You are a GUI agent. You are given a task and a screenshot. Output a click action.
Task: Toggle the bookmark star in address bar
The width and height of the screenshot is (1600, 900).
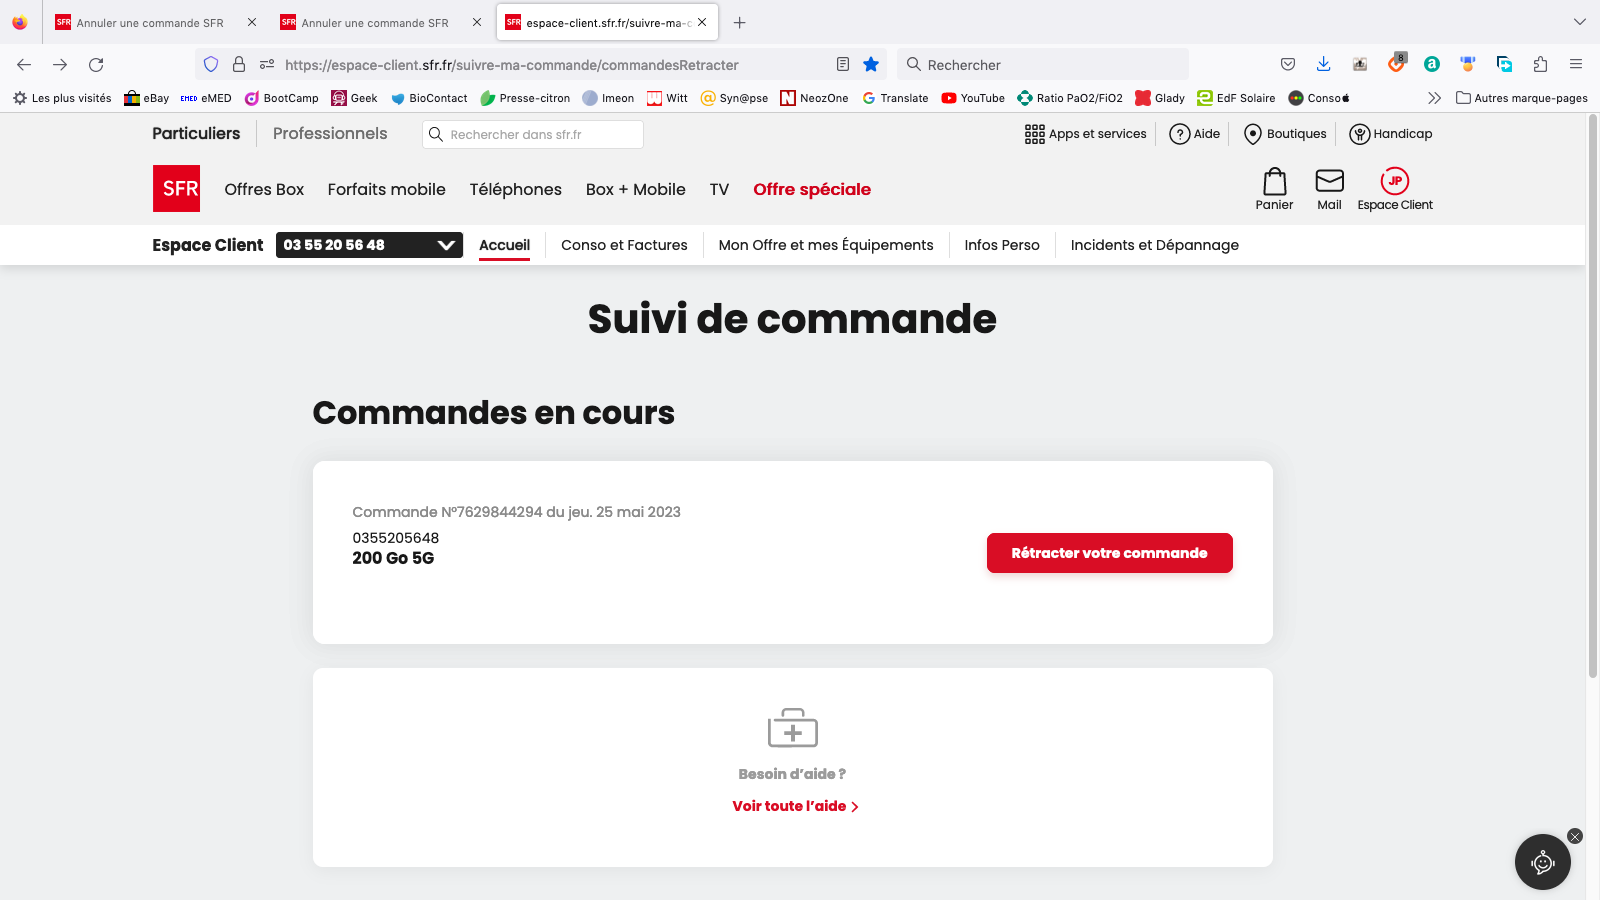871,64
